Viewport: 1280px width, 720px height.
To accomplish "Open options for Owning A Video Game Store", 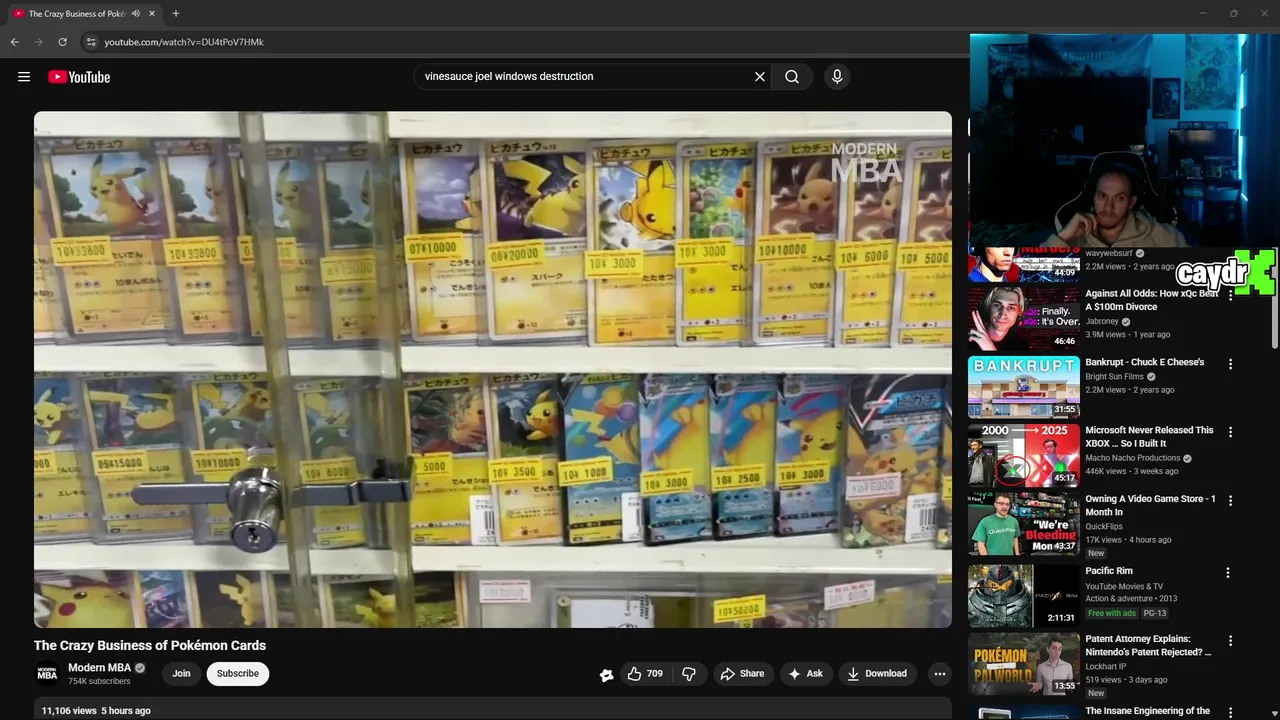I will pyautogui.click(x=1231, y=501).
